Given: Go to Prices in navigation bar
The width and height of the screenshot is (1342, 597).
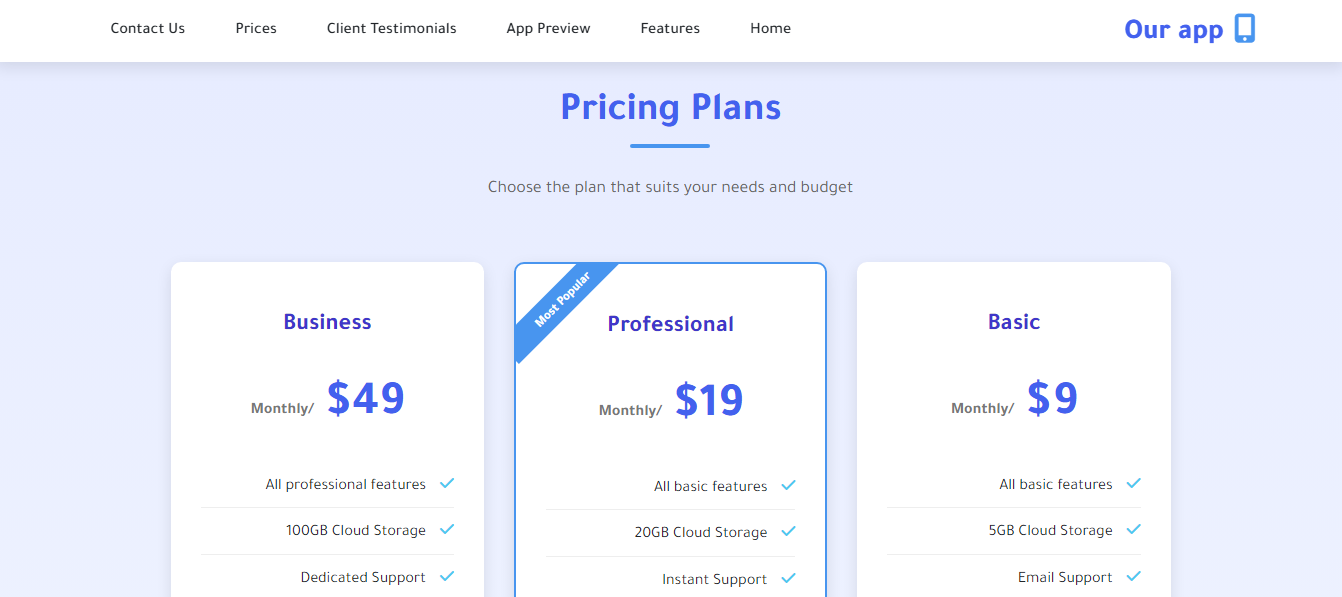Looking at the screenshot, I should point(256,29).
